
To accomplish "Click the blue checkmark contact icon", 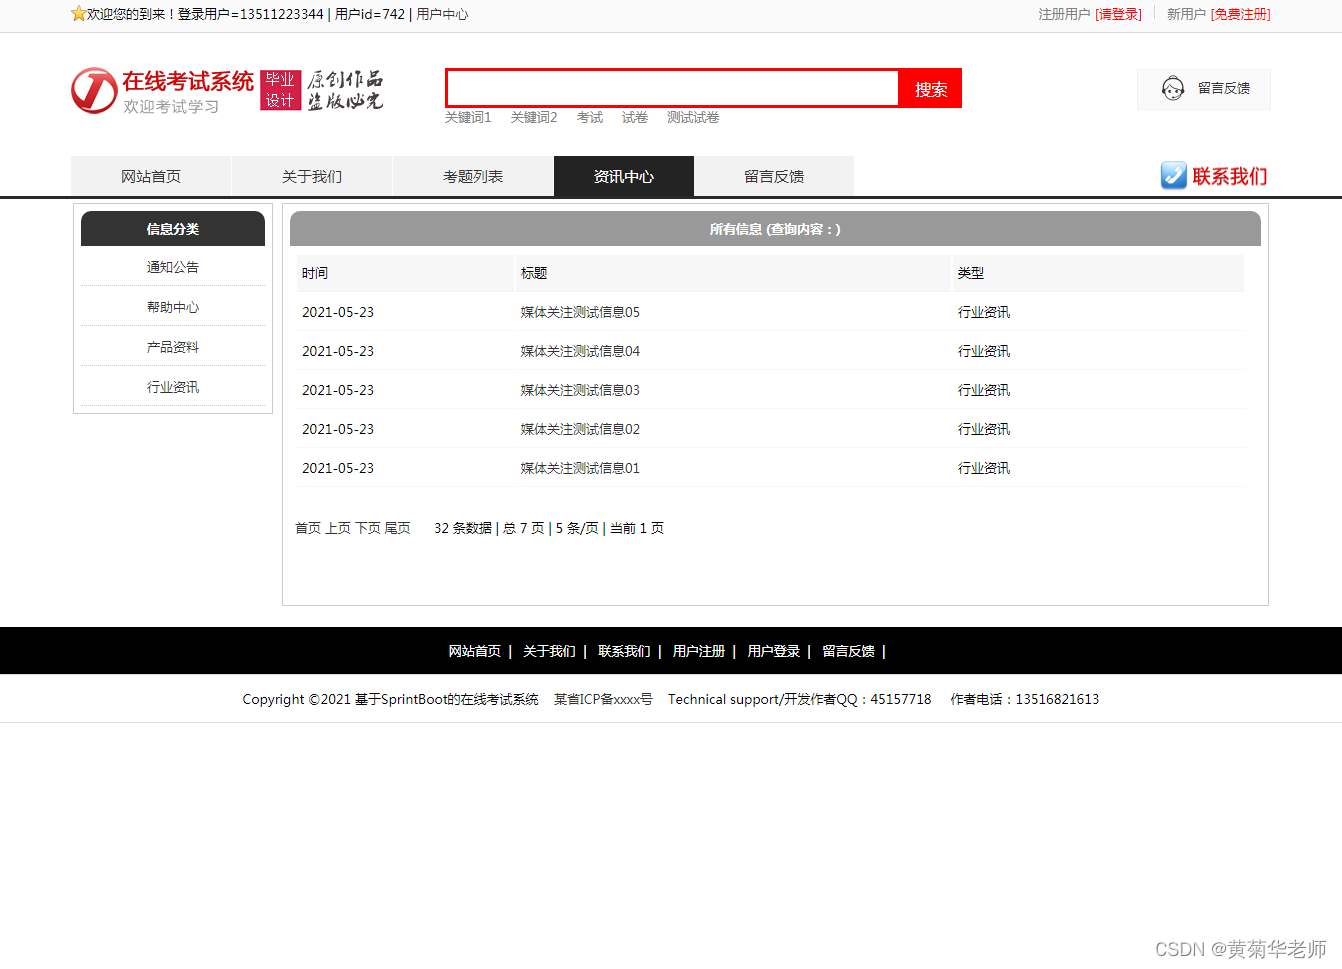I will pyautogui.click(x=1173, y=176).
